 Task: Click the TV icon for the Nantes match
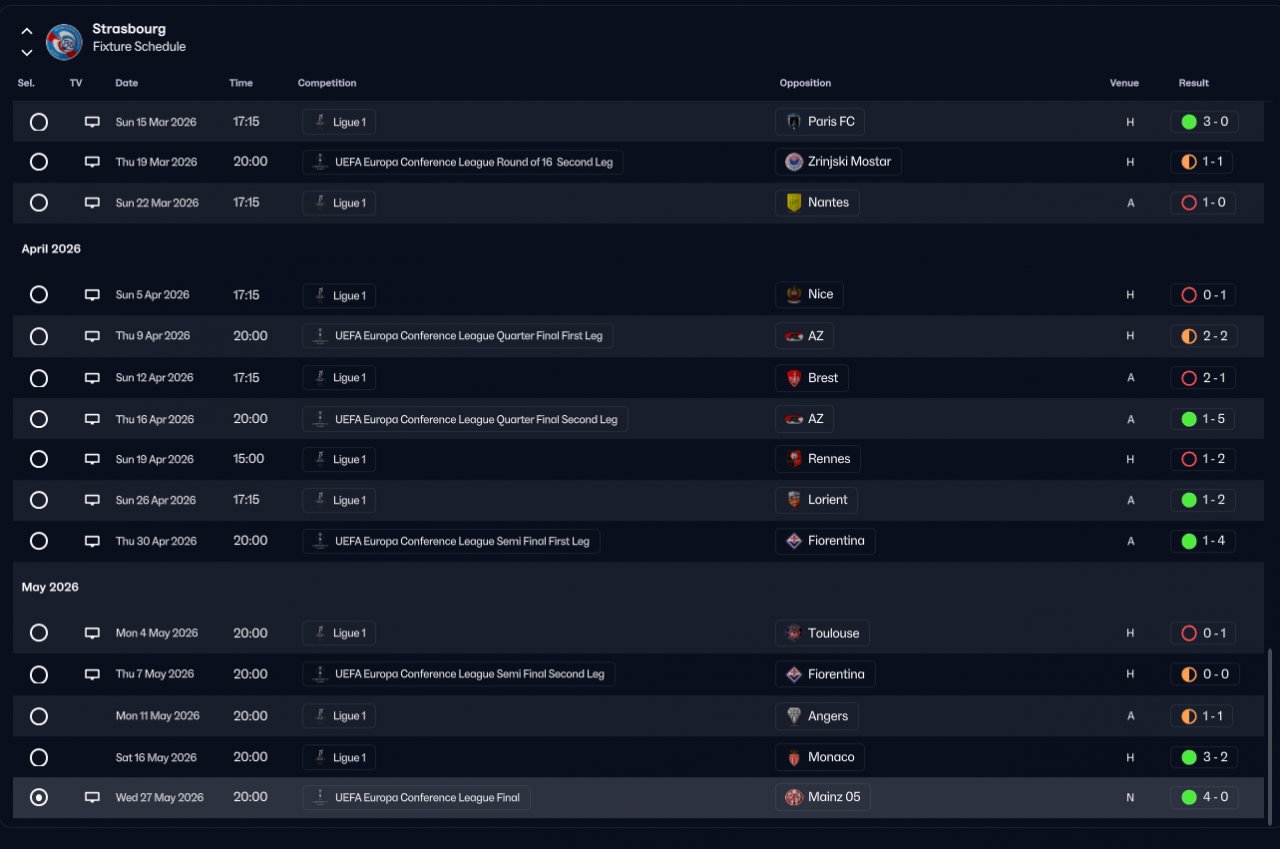tap(92, 203)
